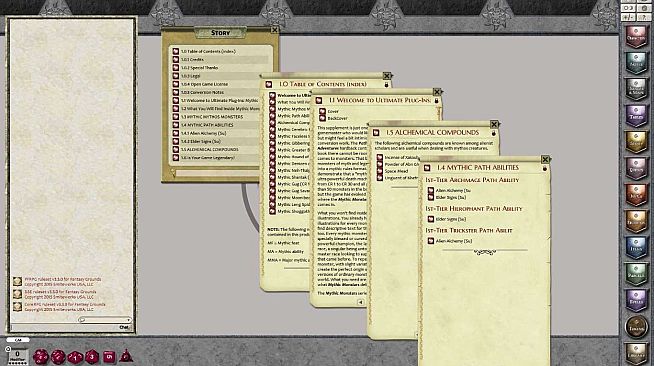This screenshot has width=654, height=366.
Task: Open 1.0 Table of Contents (Index) story entry
Action: tap(208, 51)
